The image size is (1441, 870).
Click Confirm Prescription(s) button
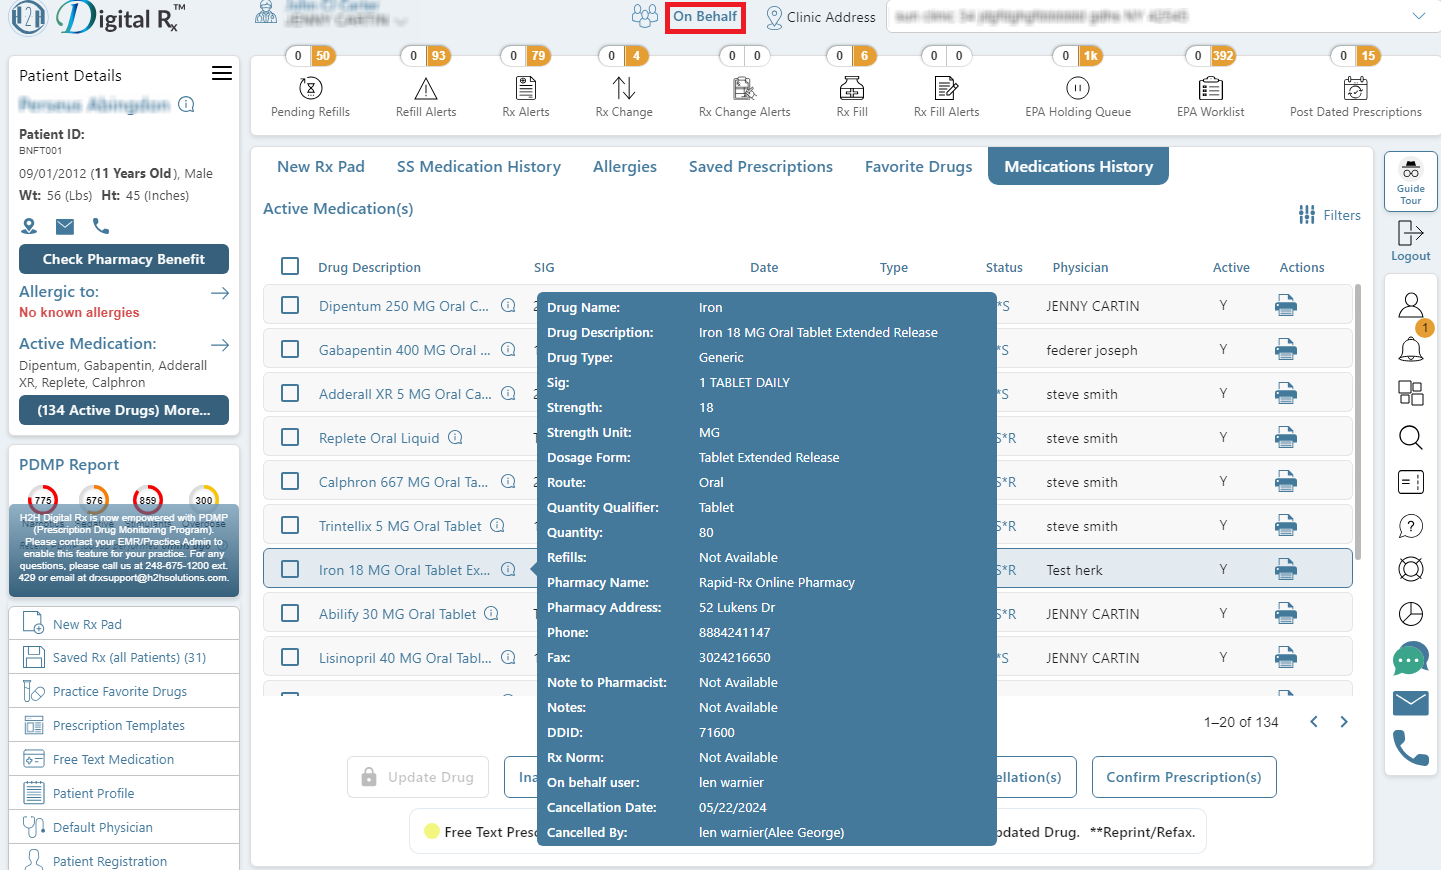1184,777
